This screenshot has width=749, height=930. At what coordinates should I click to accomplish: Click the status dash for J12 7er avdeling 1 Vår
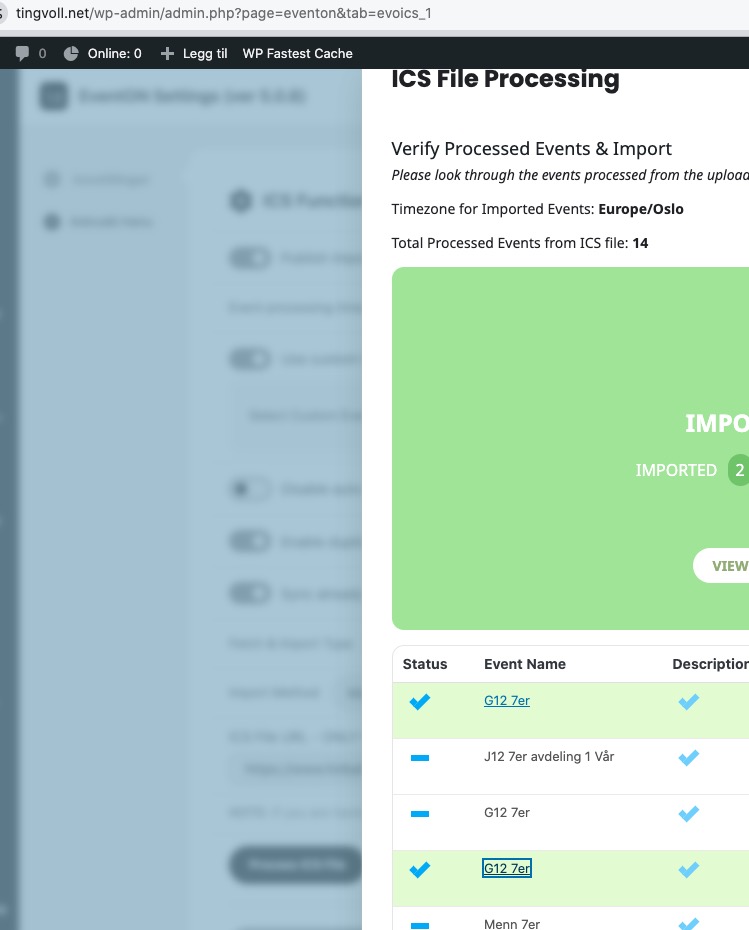click(420, 759)
